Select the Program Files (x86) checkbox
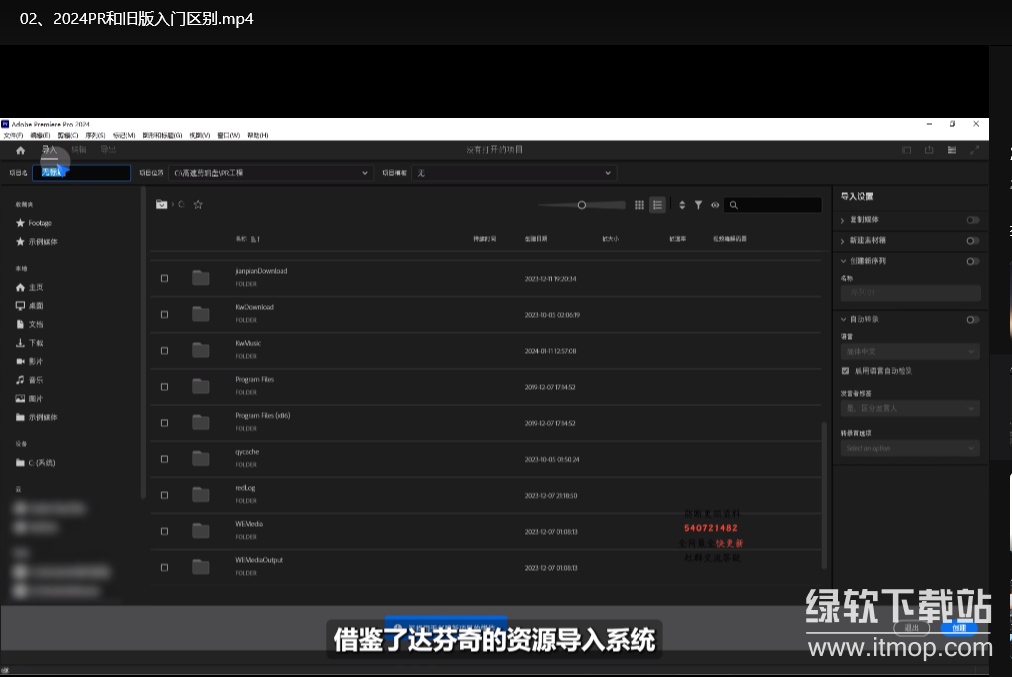 click(165, 423)
